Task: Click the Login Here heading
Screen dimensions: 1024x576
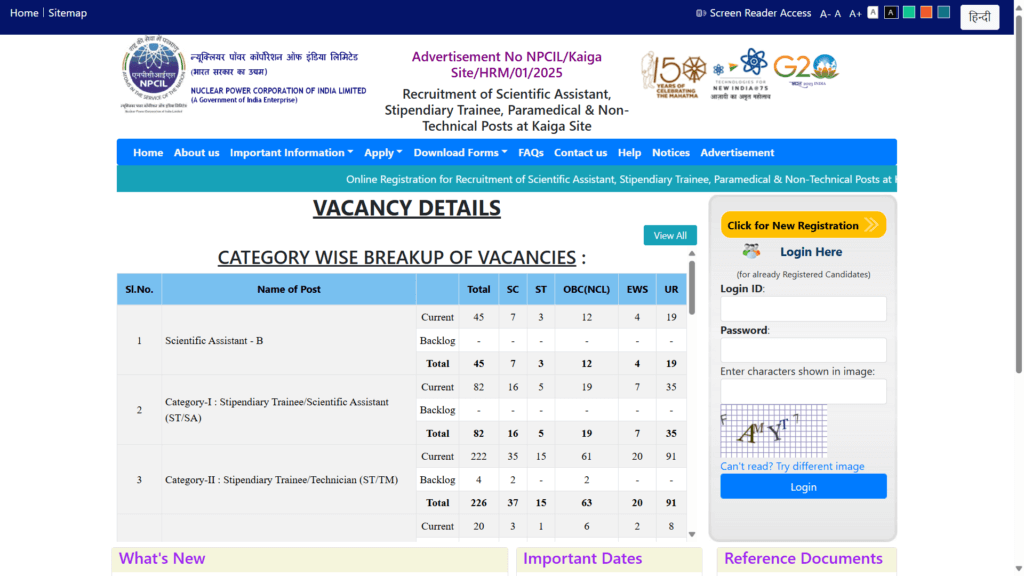Action: point(811,251)
